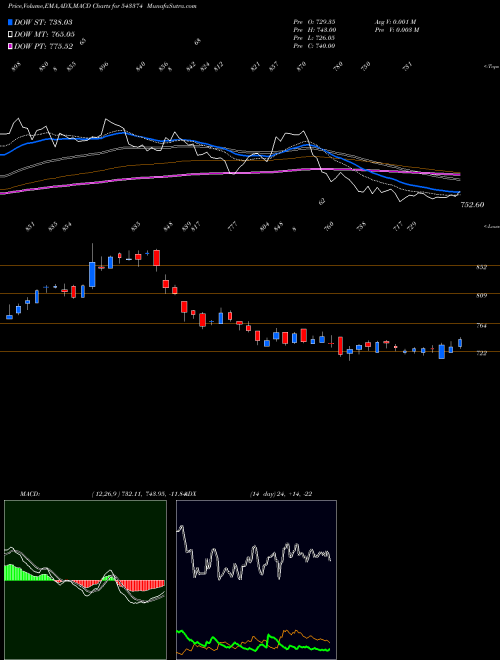Click the Pre L: 726.05 value
The width and height of the screenshot is (500, 660).
pos(314,38)
